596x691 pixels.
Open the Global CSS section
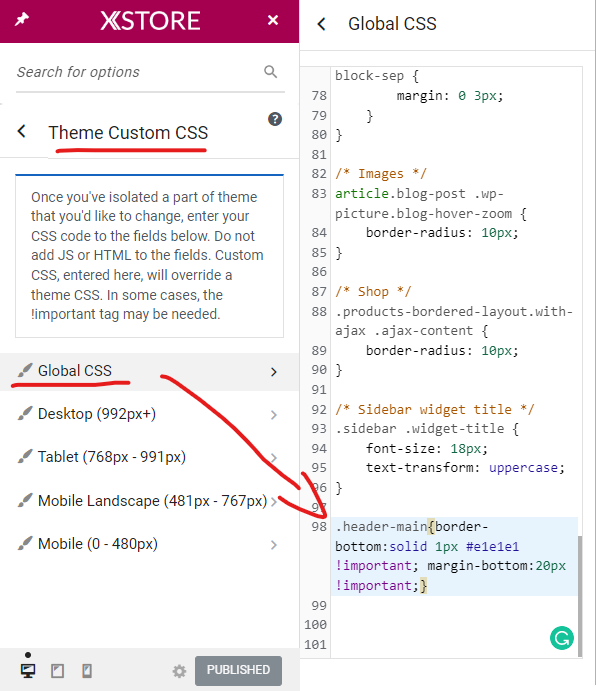(x=149, y=372)
